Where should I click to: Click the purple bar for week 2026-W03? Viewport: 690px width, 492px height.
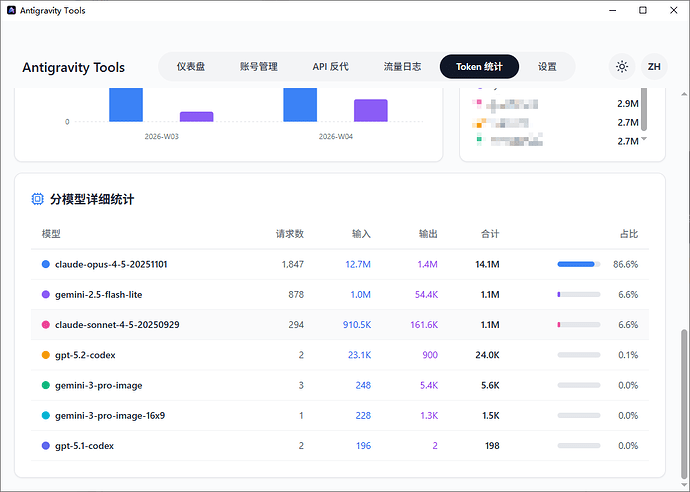tap(197, 117)
